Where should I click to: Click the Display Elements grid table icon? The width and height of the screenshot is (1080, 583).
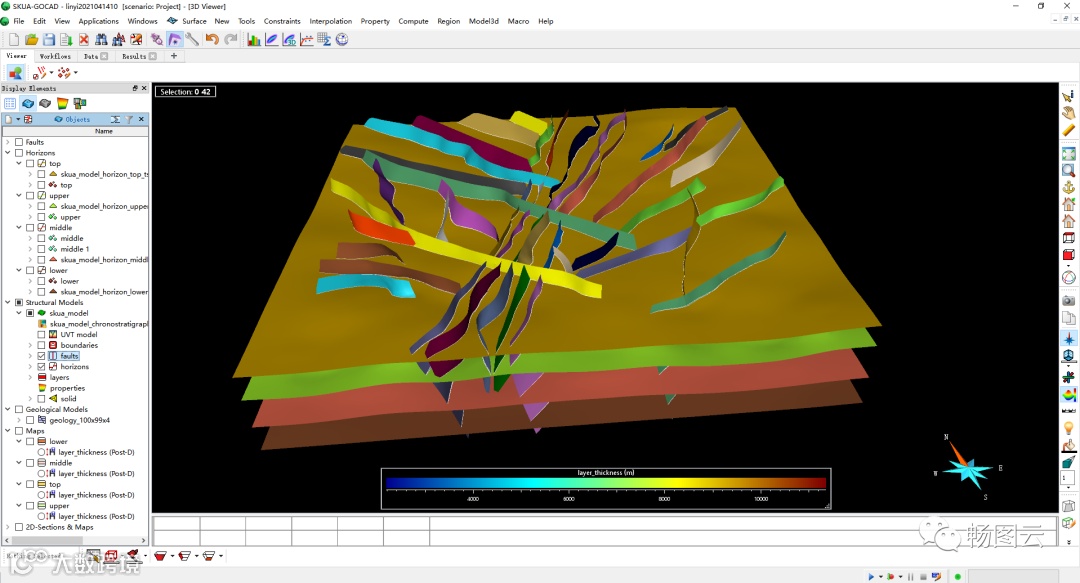click(x=10, y=103)
